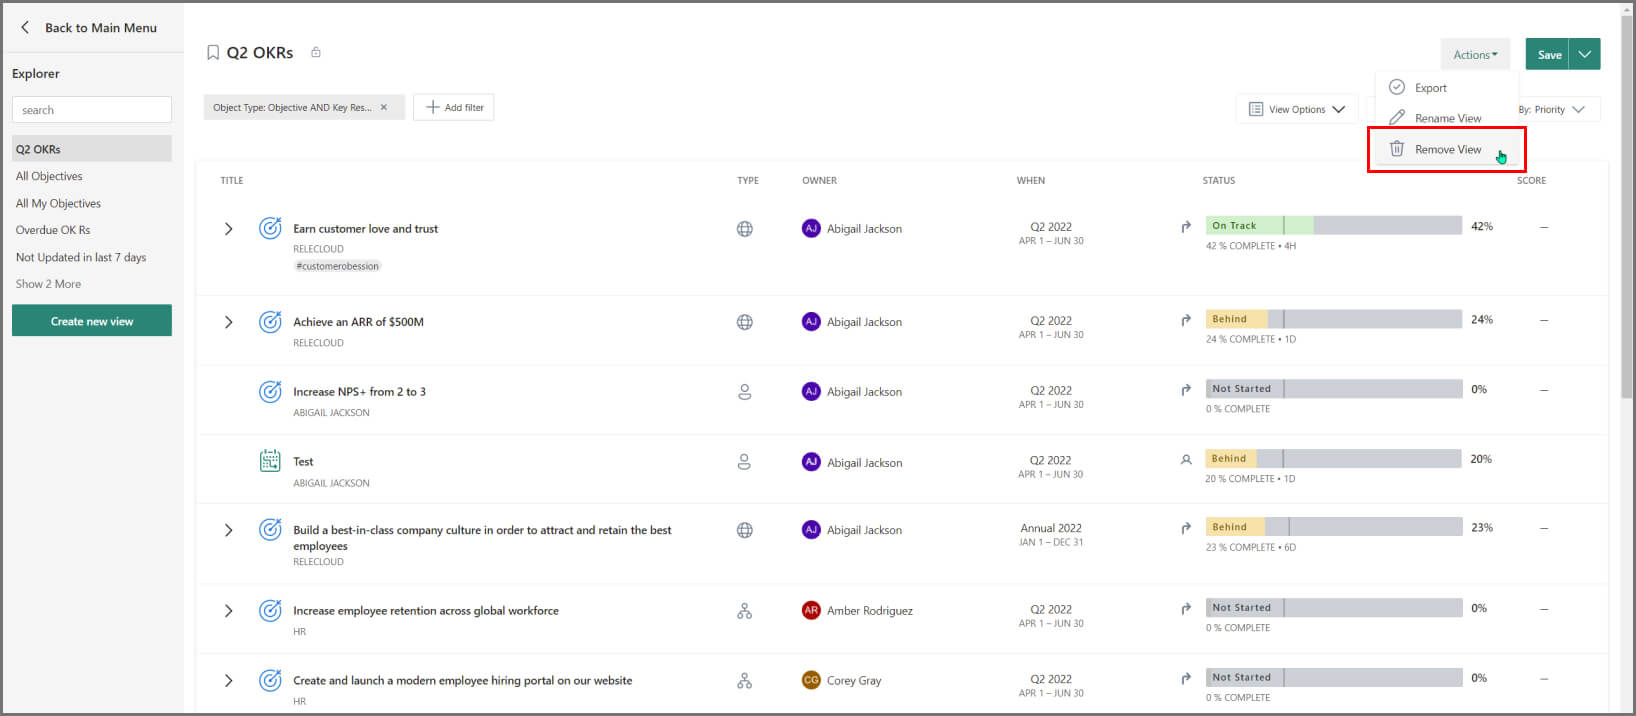Click the Explorer search field
1636x716 pixels.
pyautogui.click(x=92, y=110)
